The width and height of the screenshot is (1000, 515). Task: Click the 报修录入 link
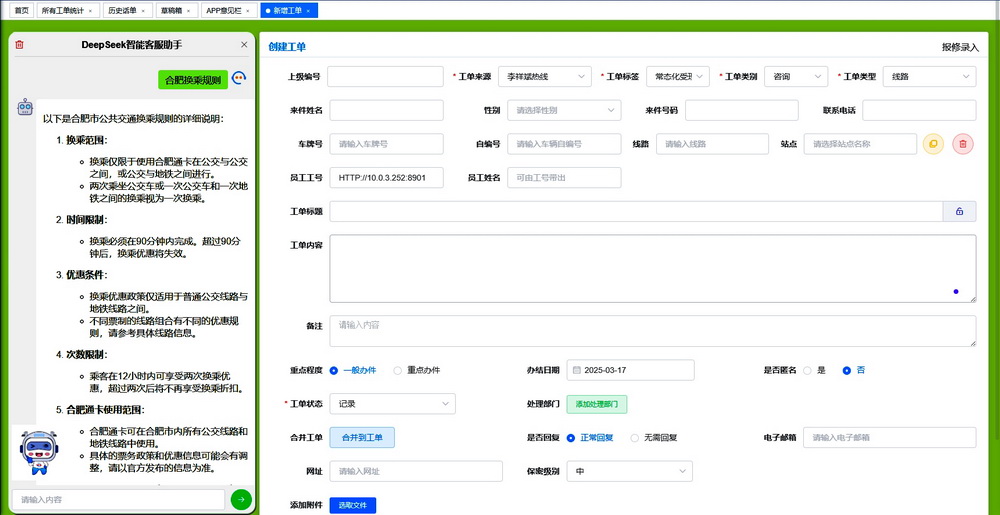(960, 47)
